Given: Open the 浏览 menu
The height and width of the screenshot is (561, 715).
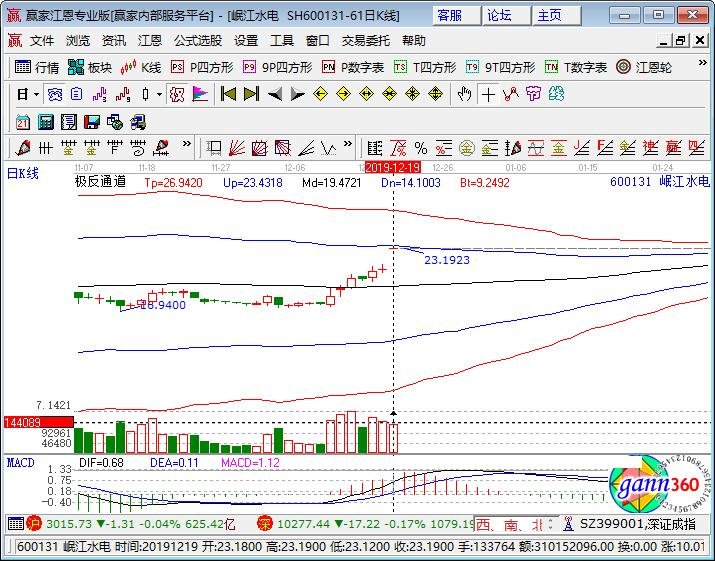Looking at the screenshot, I should [x=78, y=41].
